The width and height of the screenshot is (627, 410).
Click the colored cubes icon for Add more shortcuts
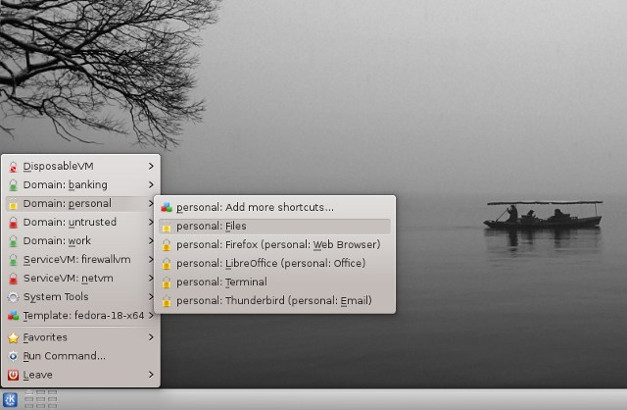[166, 207]
